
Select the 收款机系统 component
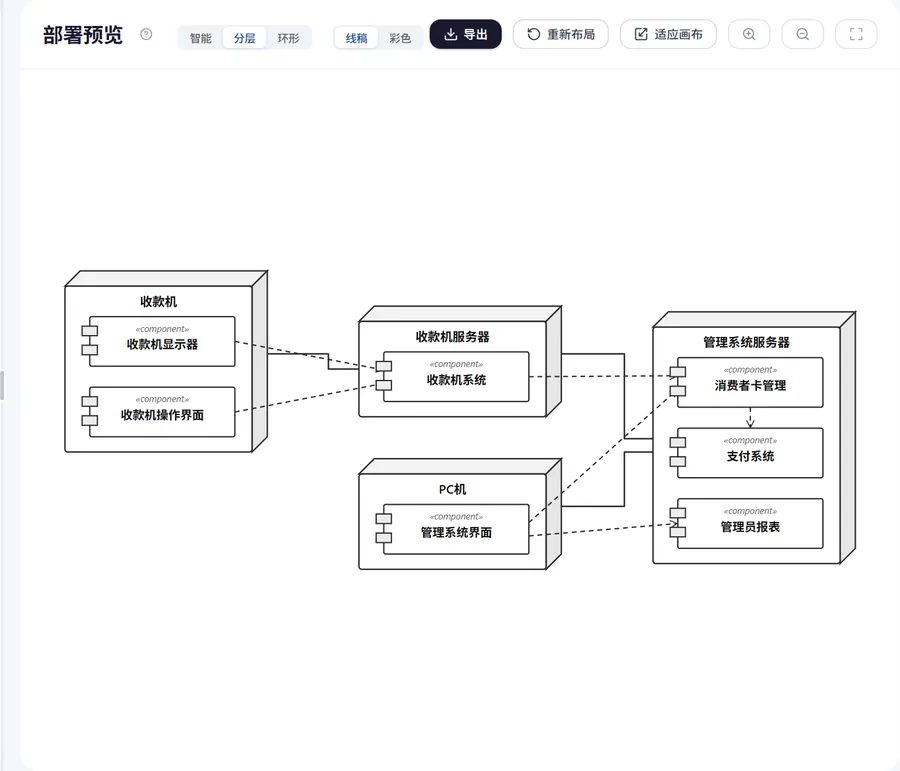[456, 377]
